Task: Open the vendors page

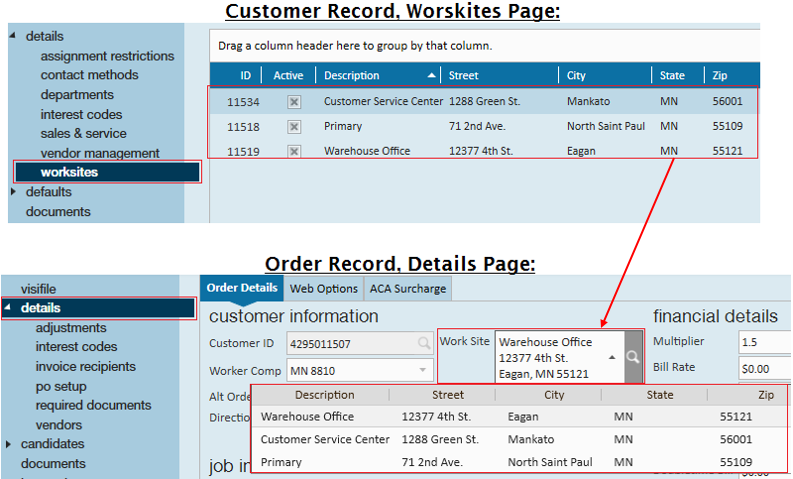Action: click(59, 425)
